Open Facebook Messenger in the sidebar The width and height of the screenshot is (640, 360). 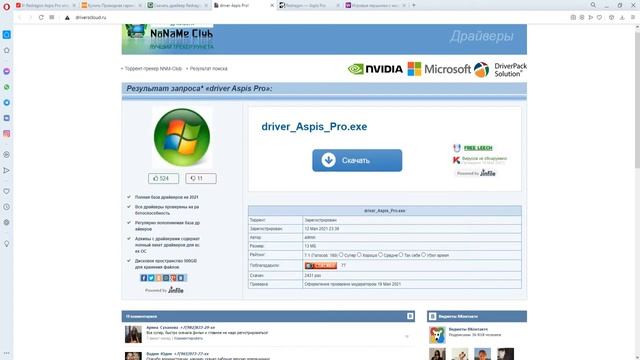(x=7, y=71)
